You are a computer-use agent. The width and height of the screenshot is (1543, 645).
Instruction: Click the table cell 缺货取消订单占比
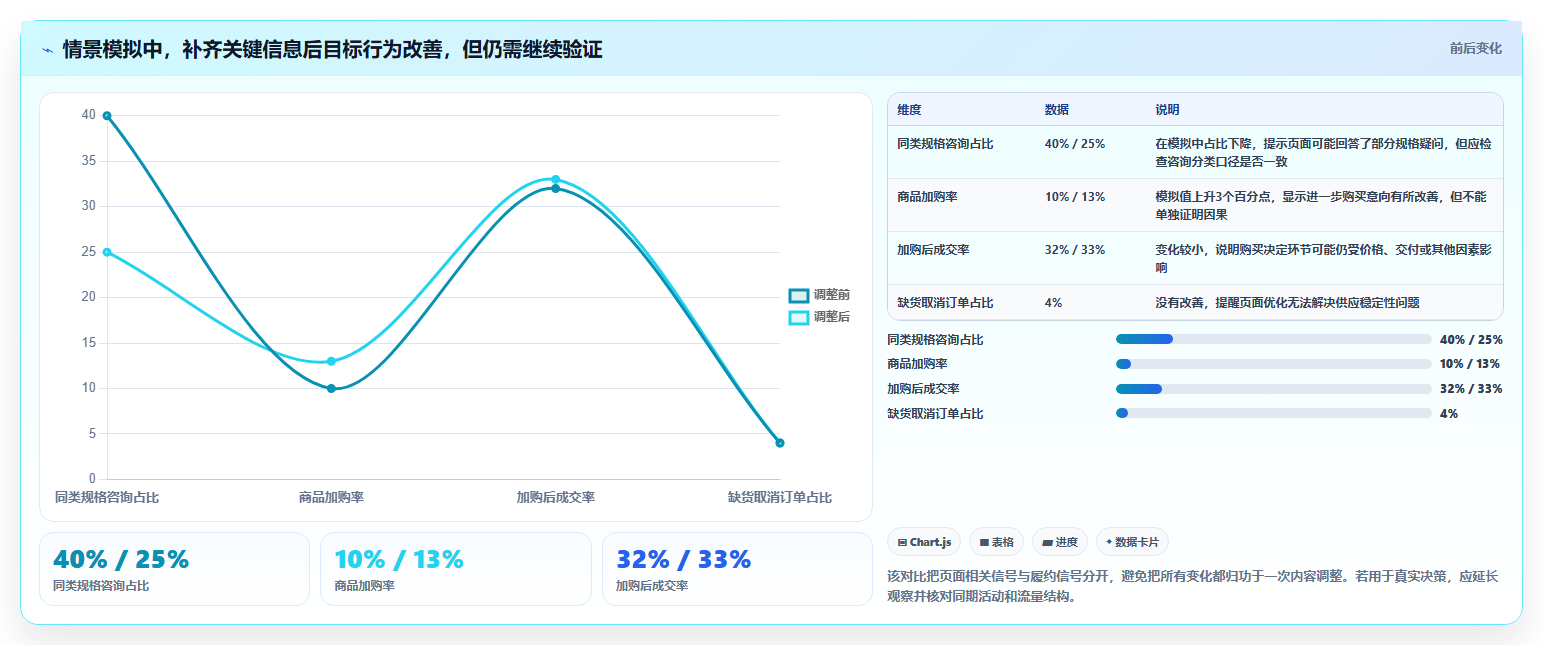(x=945, y=302)
